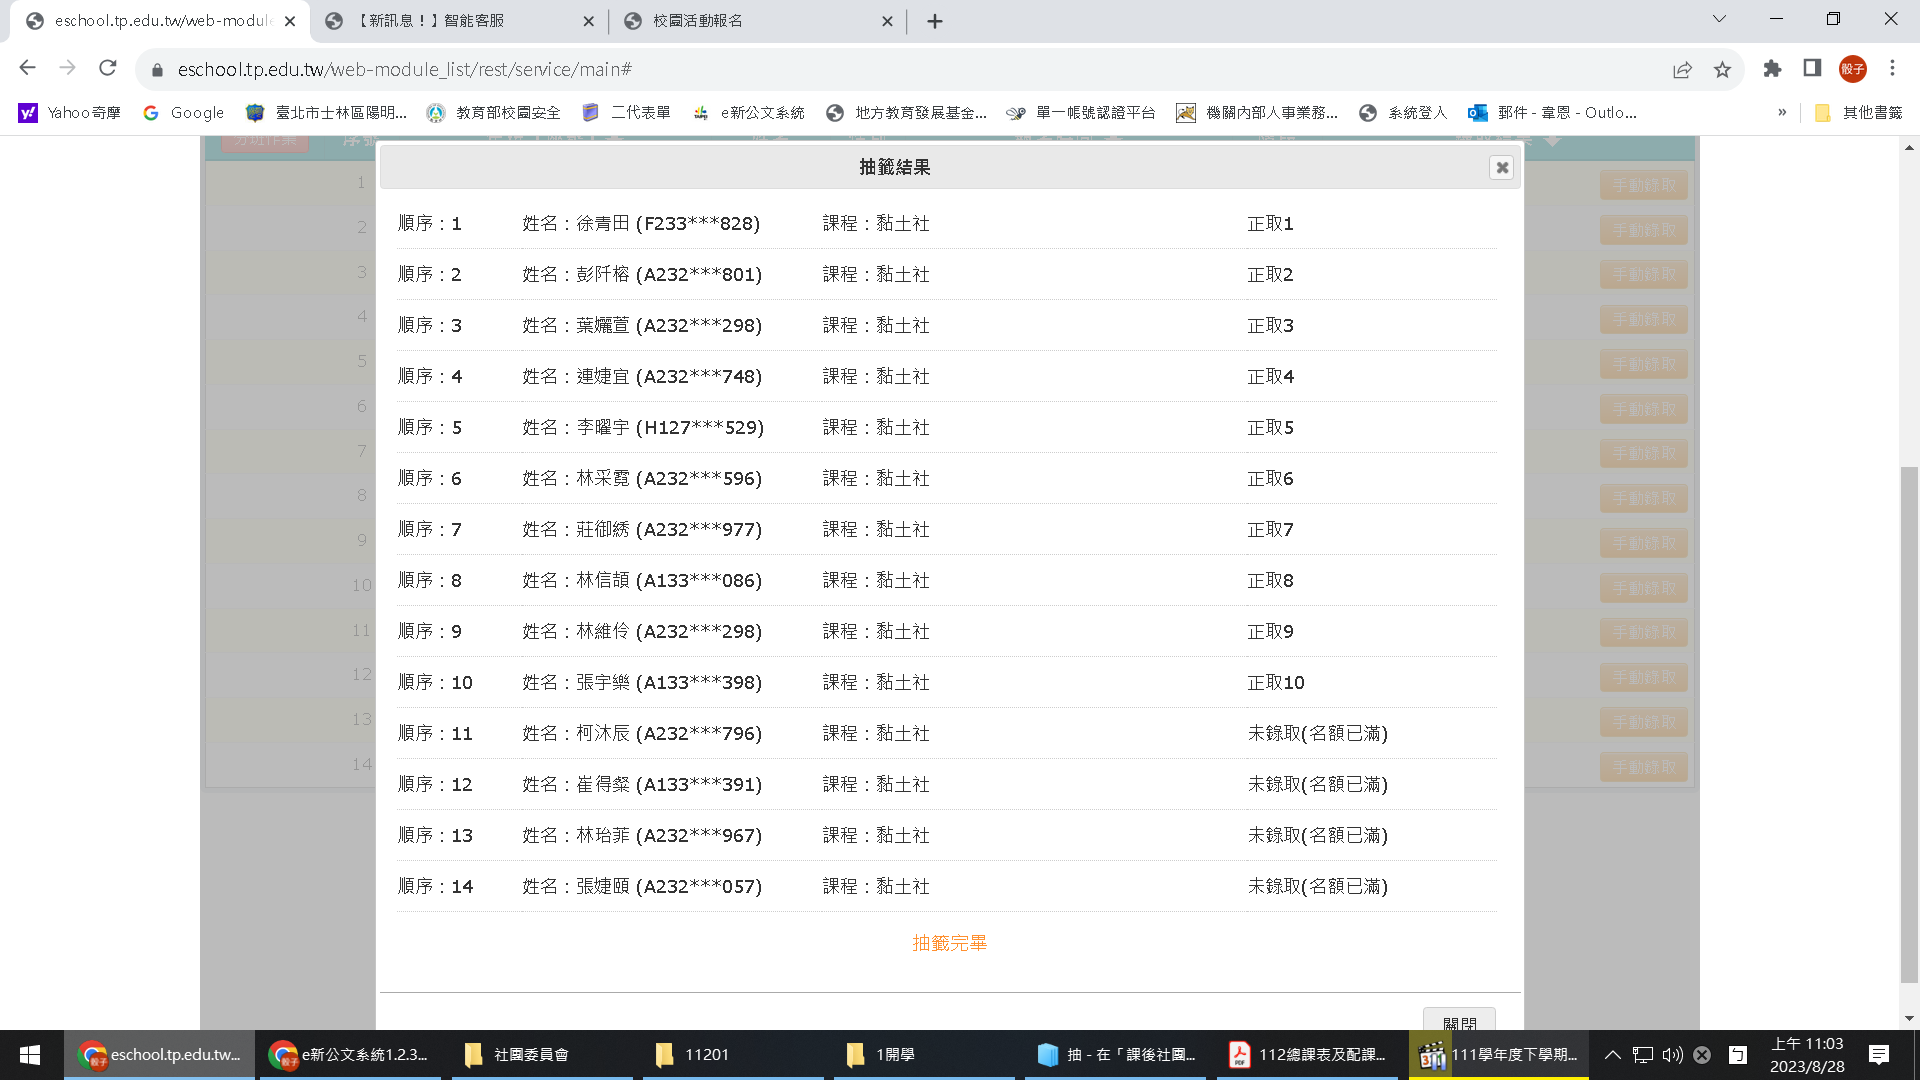Screen dimensions: 1920x1080
Task: Open the notification center icon
Action: point(1879,1055)
